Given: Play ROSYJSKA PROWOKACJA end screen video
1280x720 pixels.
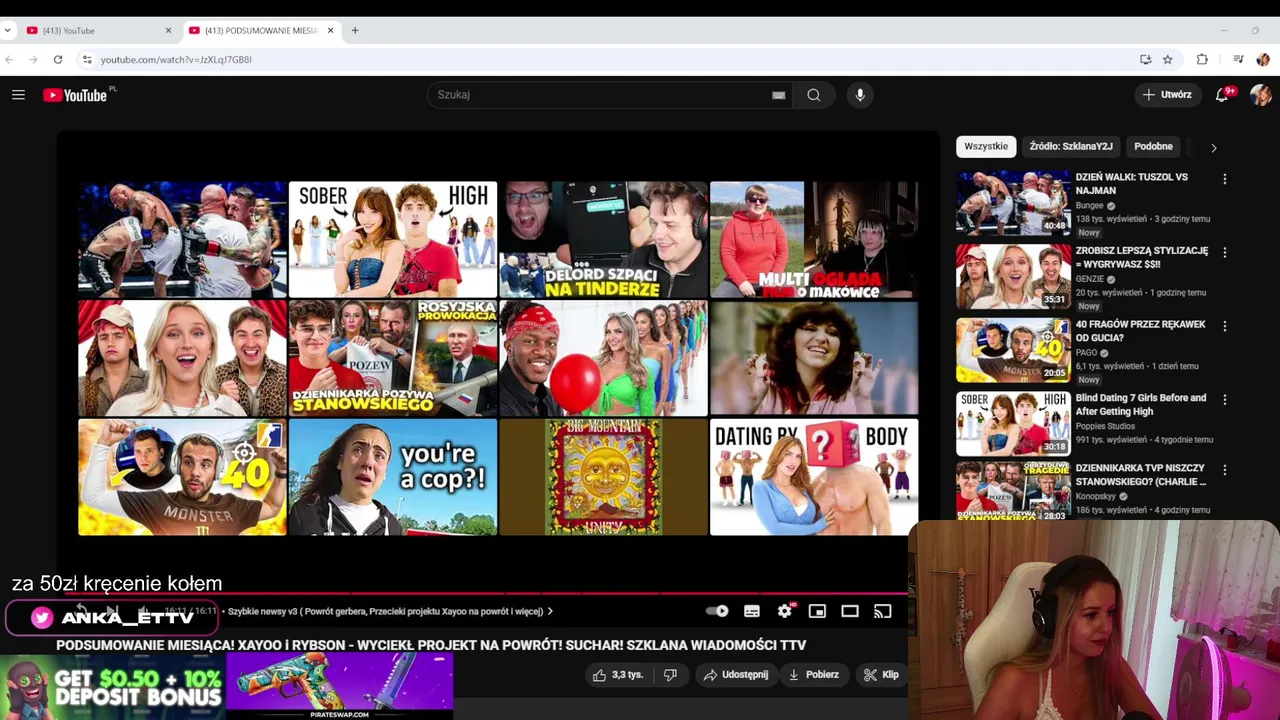Looking at the screenshot, I should click(393, 358).
